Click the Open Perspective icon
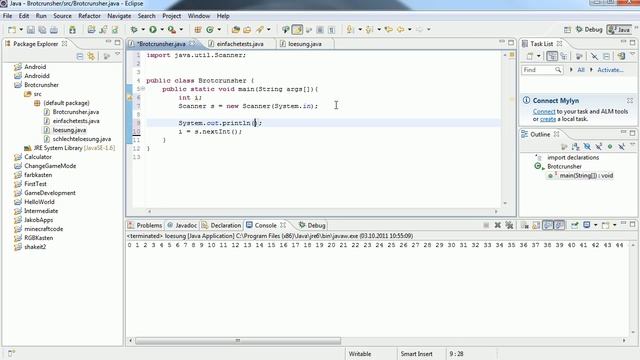 point(567,29)
